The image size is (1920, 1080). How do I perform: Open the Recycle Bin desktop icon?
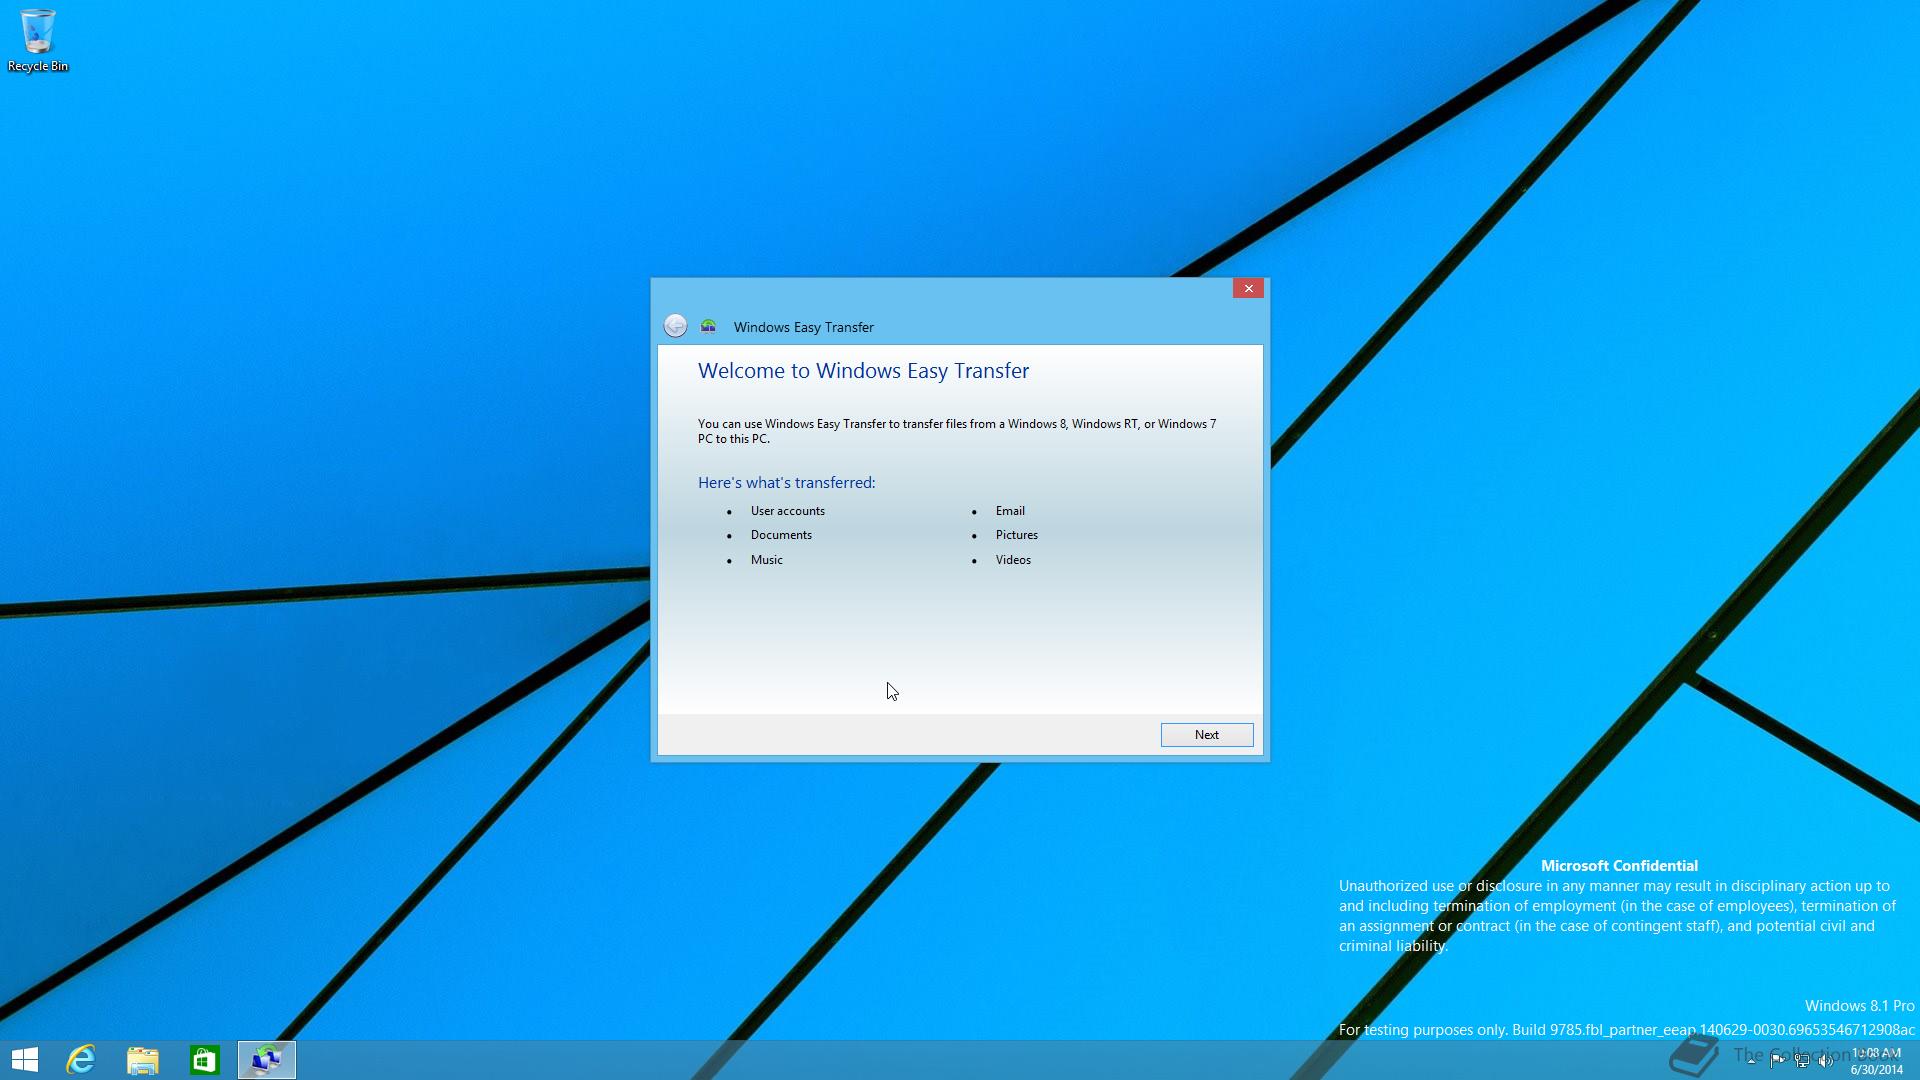(38, 41)
